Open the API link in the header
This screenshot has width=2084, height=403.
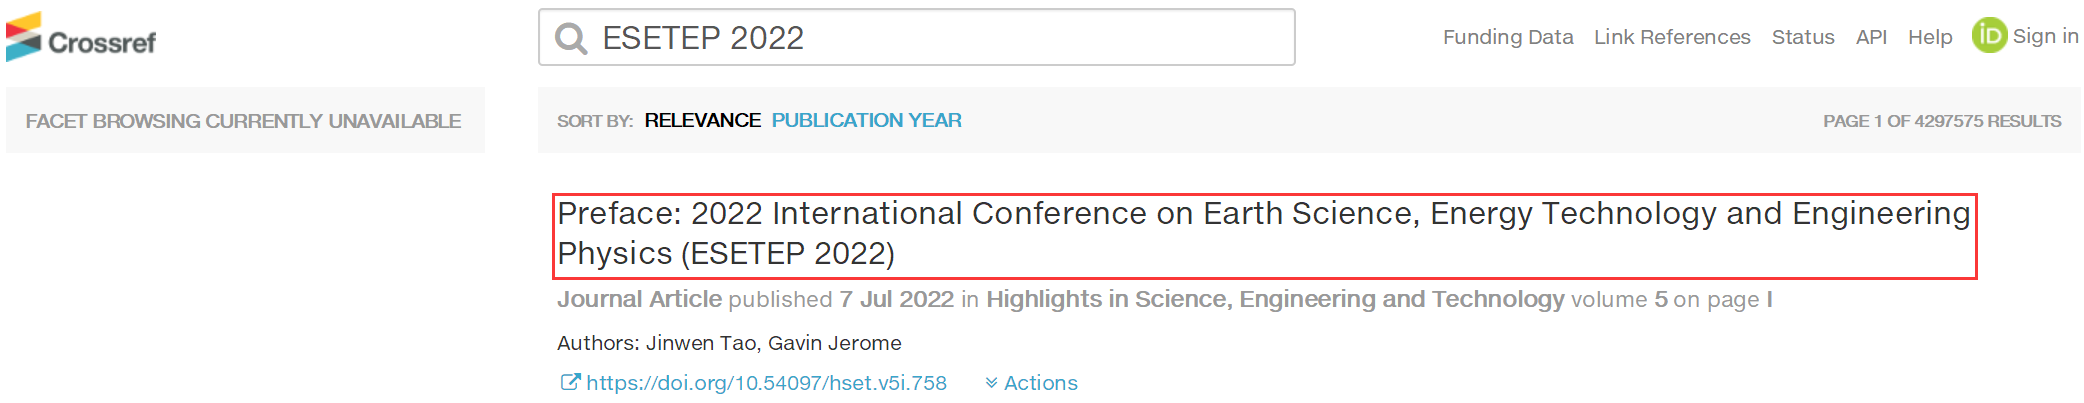pyautogui.click(x=1871, y=37)
